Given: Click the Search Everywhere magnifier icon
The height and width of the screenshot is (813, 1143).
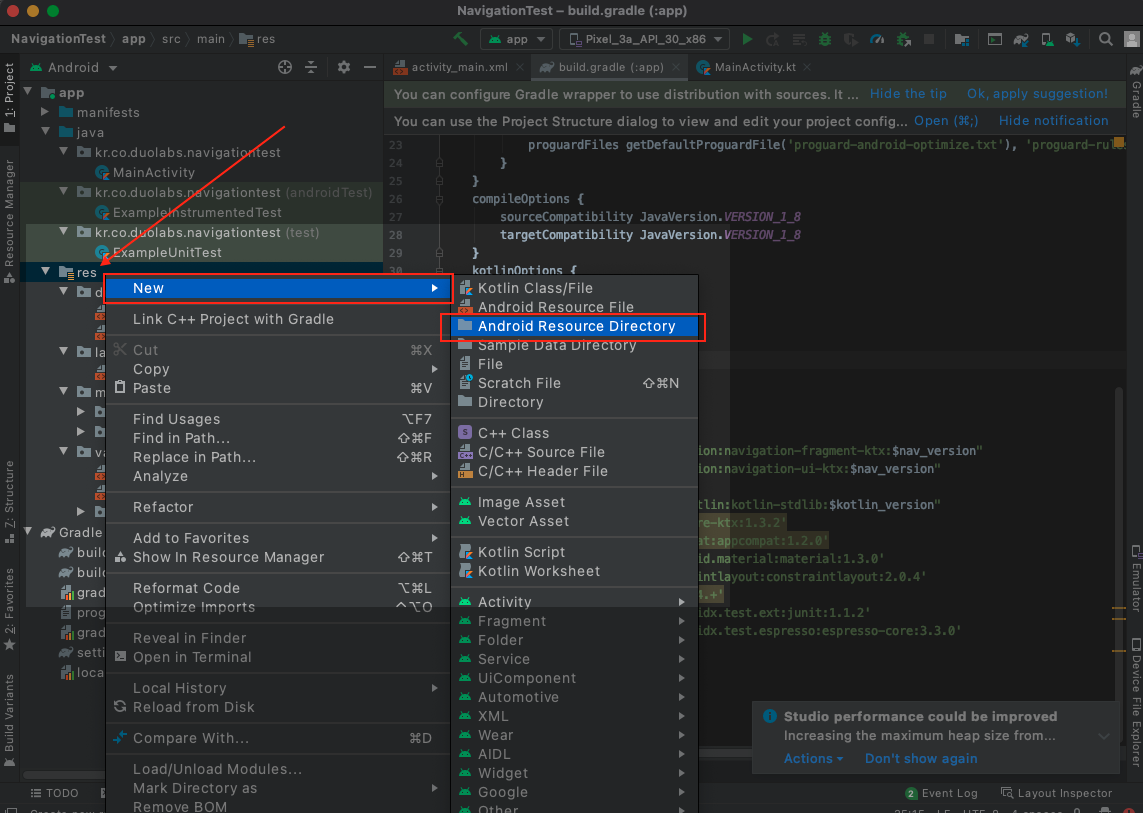Looking at the screenshot, I should 1106,39.
